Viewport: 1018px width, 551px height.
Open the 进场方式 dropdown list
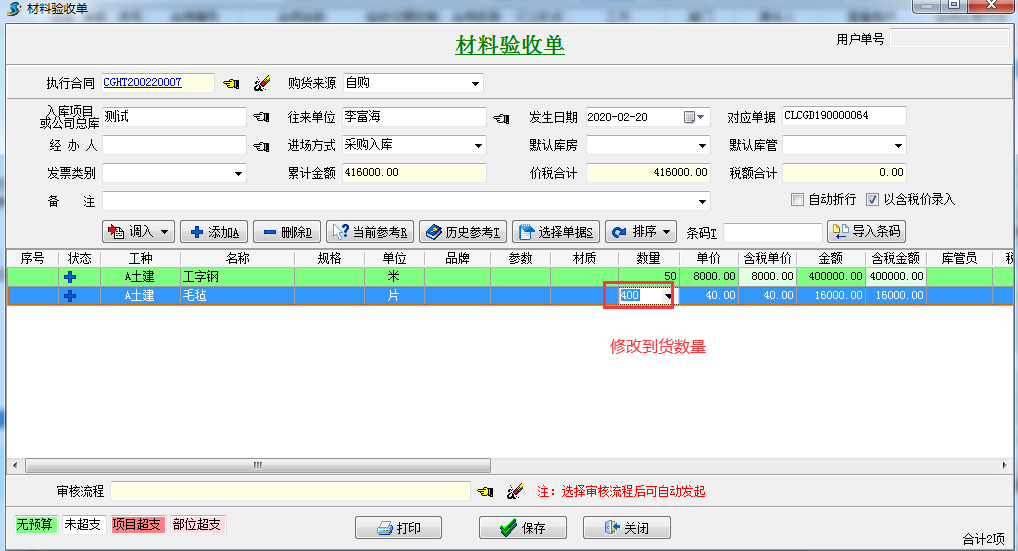pos(476,145)
